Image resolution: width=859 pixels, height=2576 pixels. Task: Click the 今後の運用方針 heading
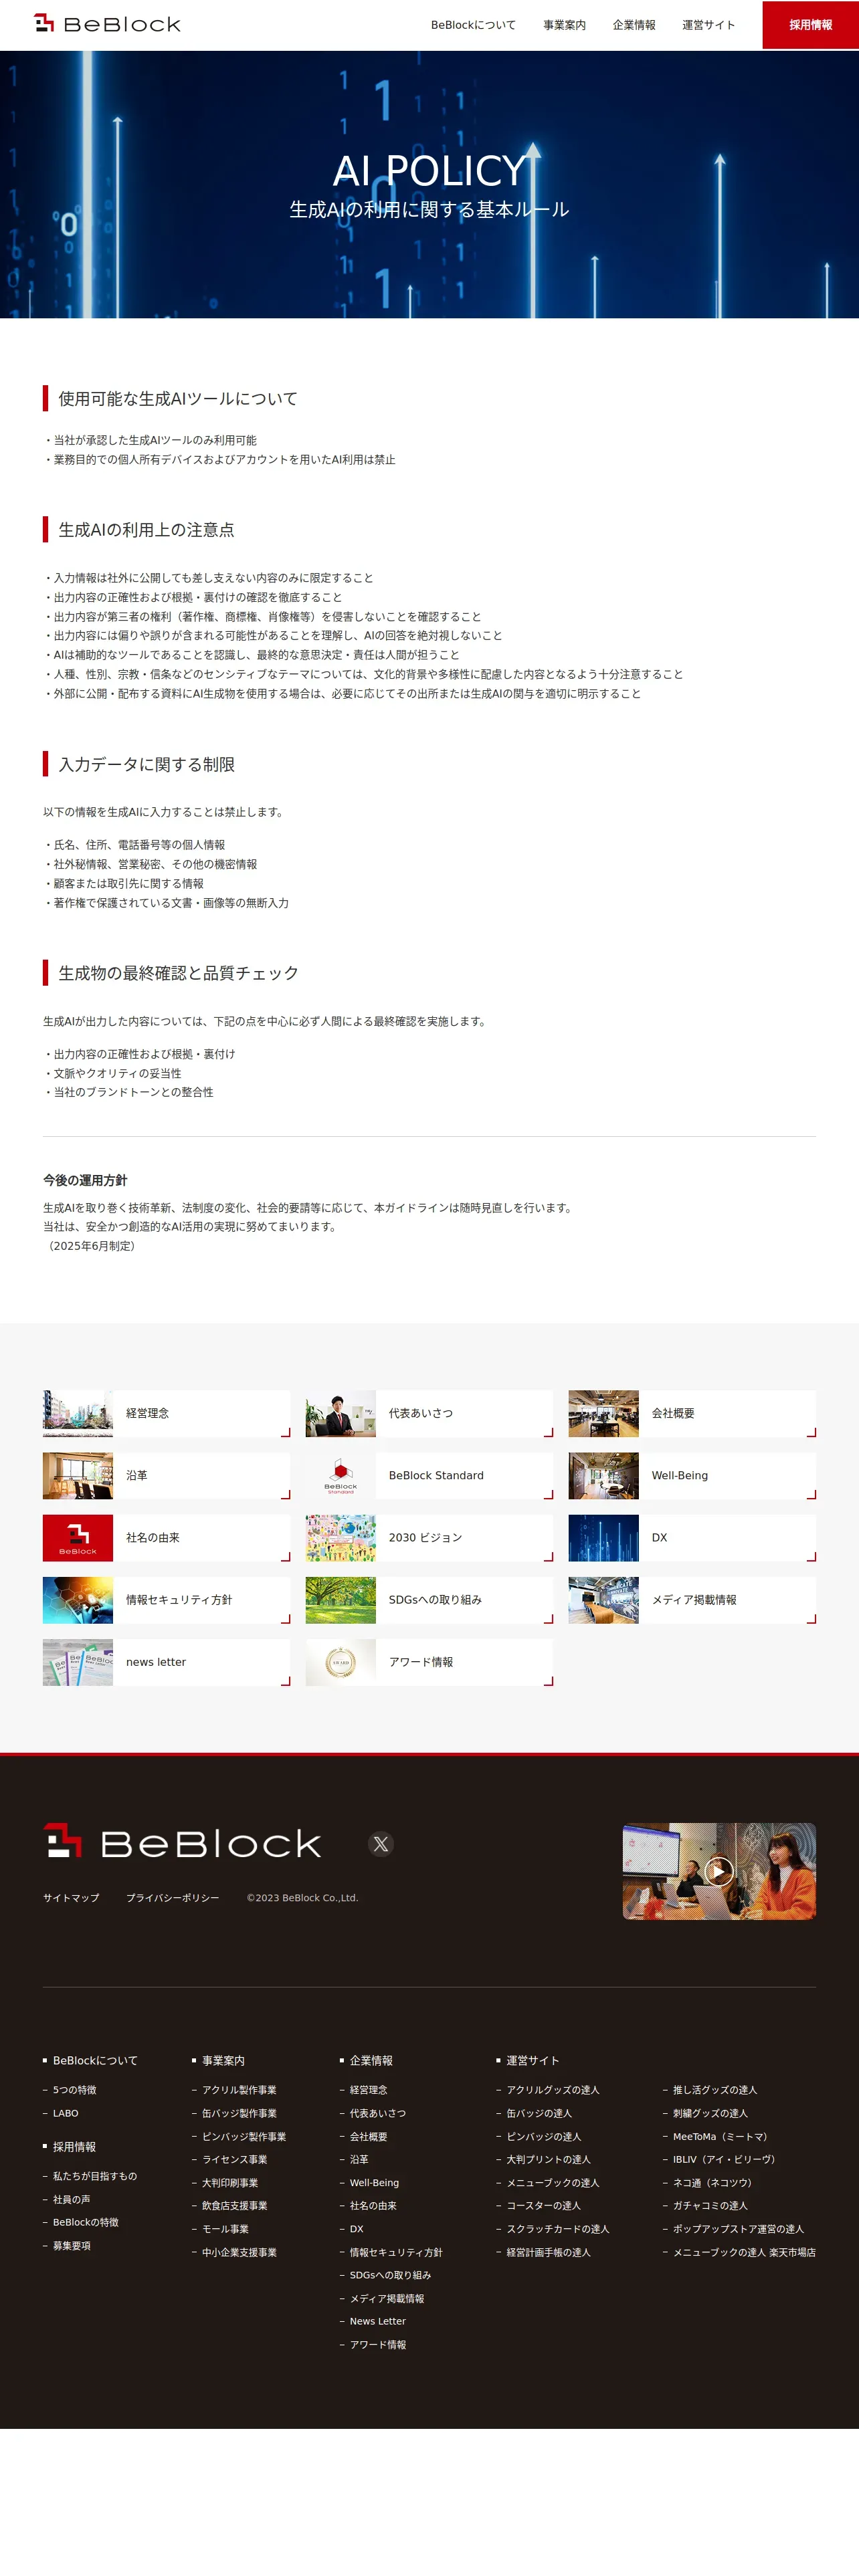[x=85, y=1180]
